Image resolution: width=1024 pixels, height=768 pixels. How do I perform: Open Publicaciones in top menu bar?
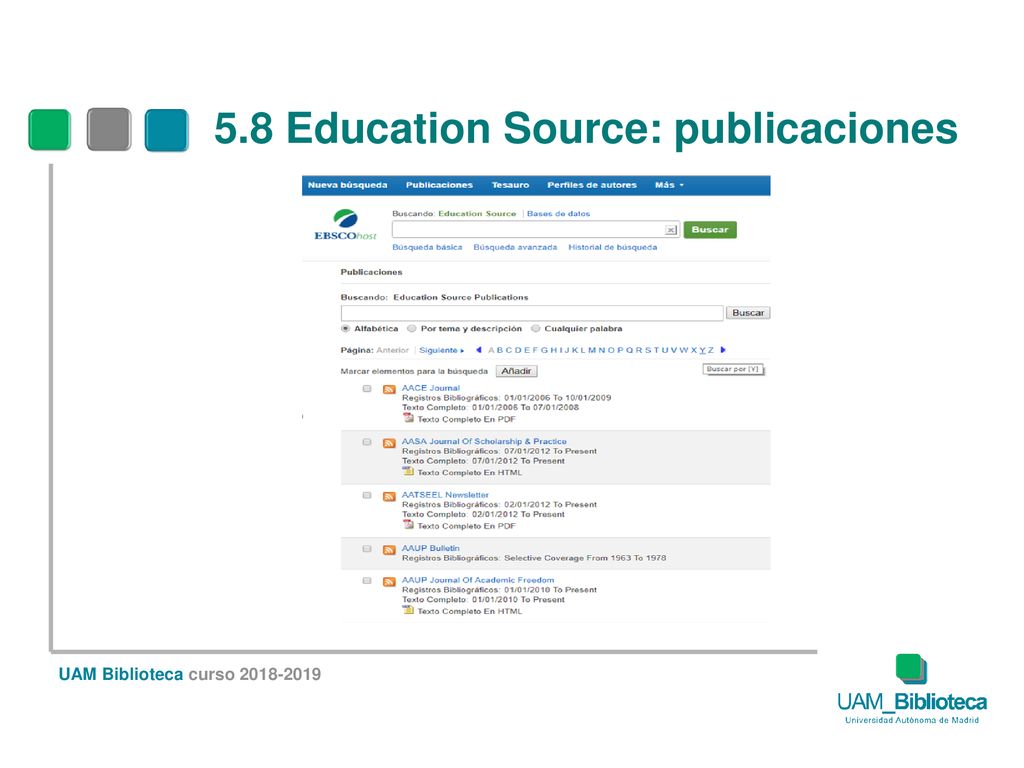click(x=439, y=185)
